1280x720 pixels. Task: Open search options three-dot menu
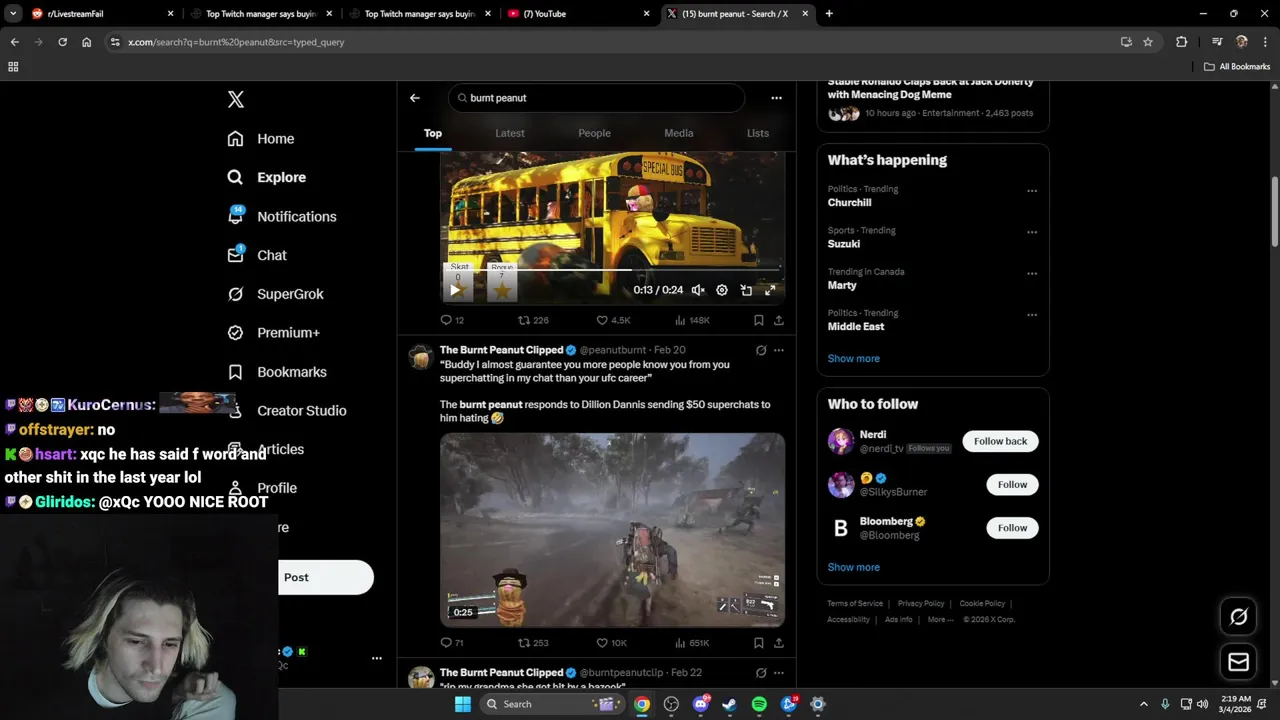(x=776, y=98)
